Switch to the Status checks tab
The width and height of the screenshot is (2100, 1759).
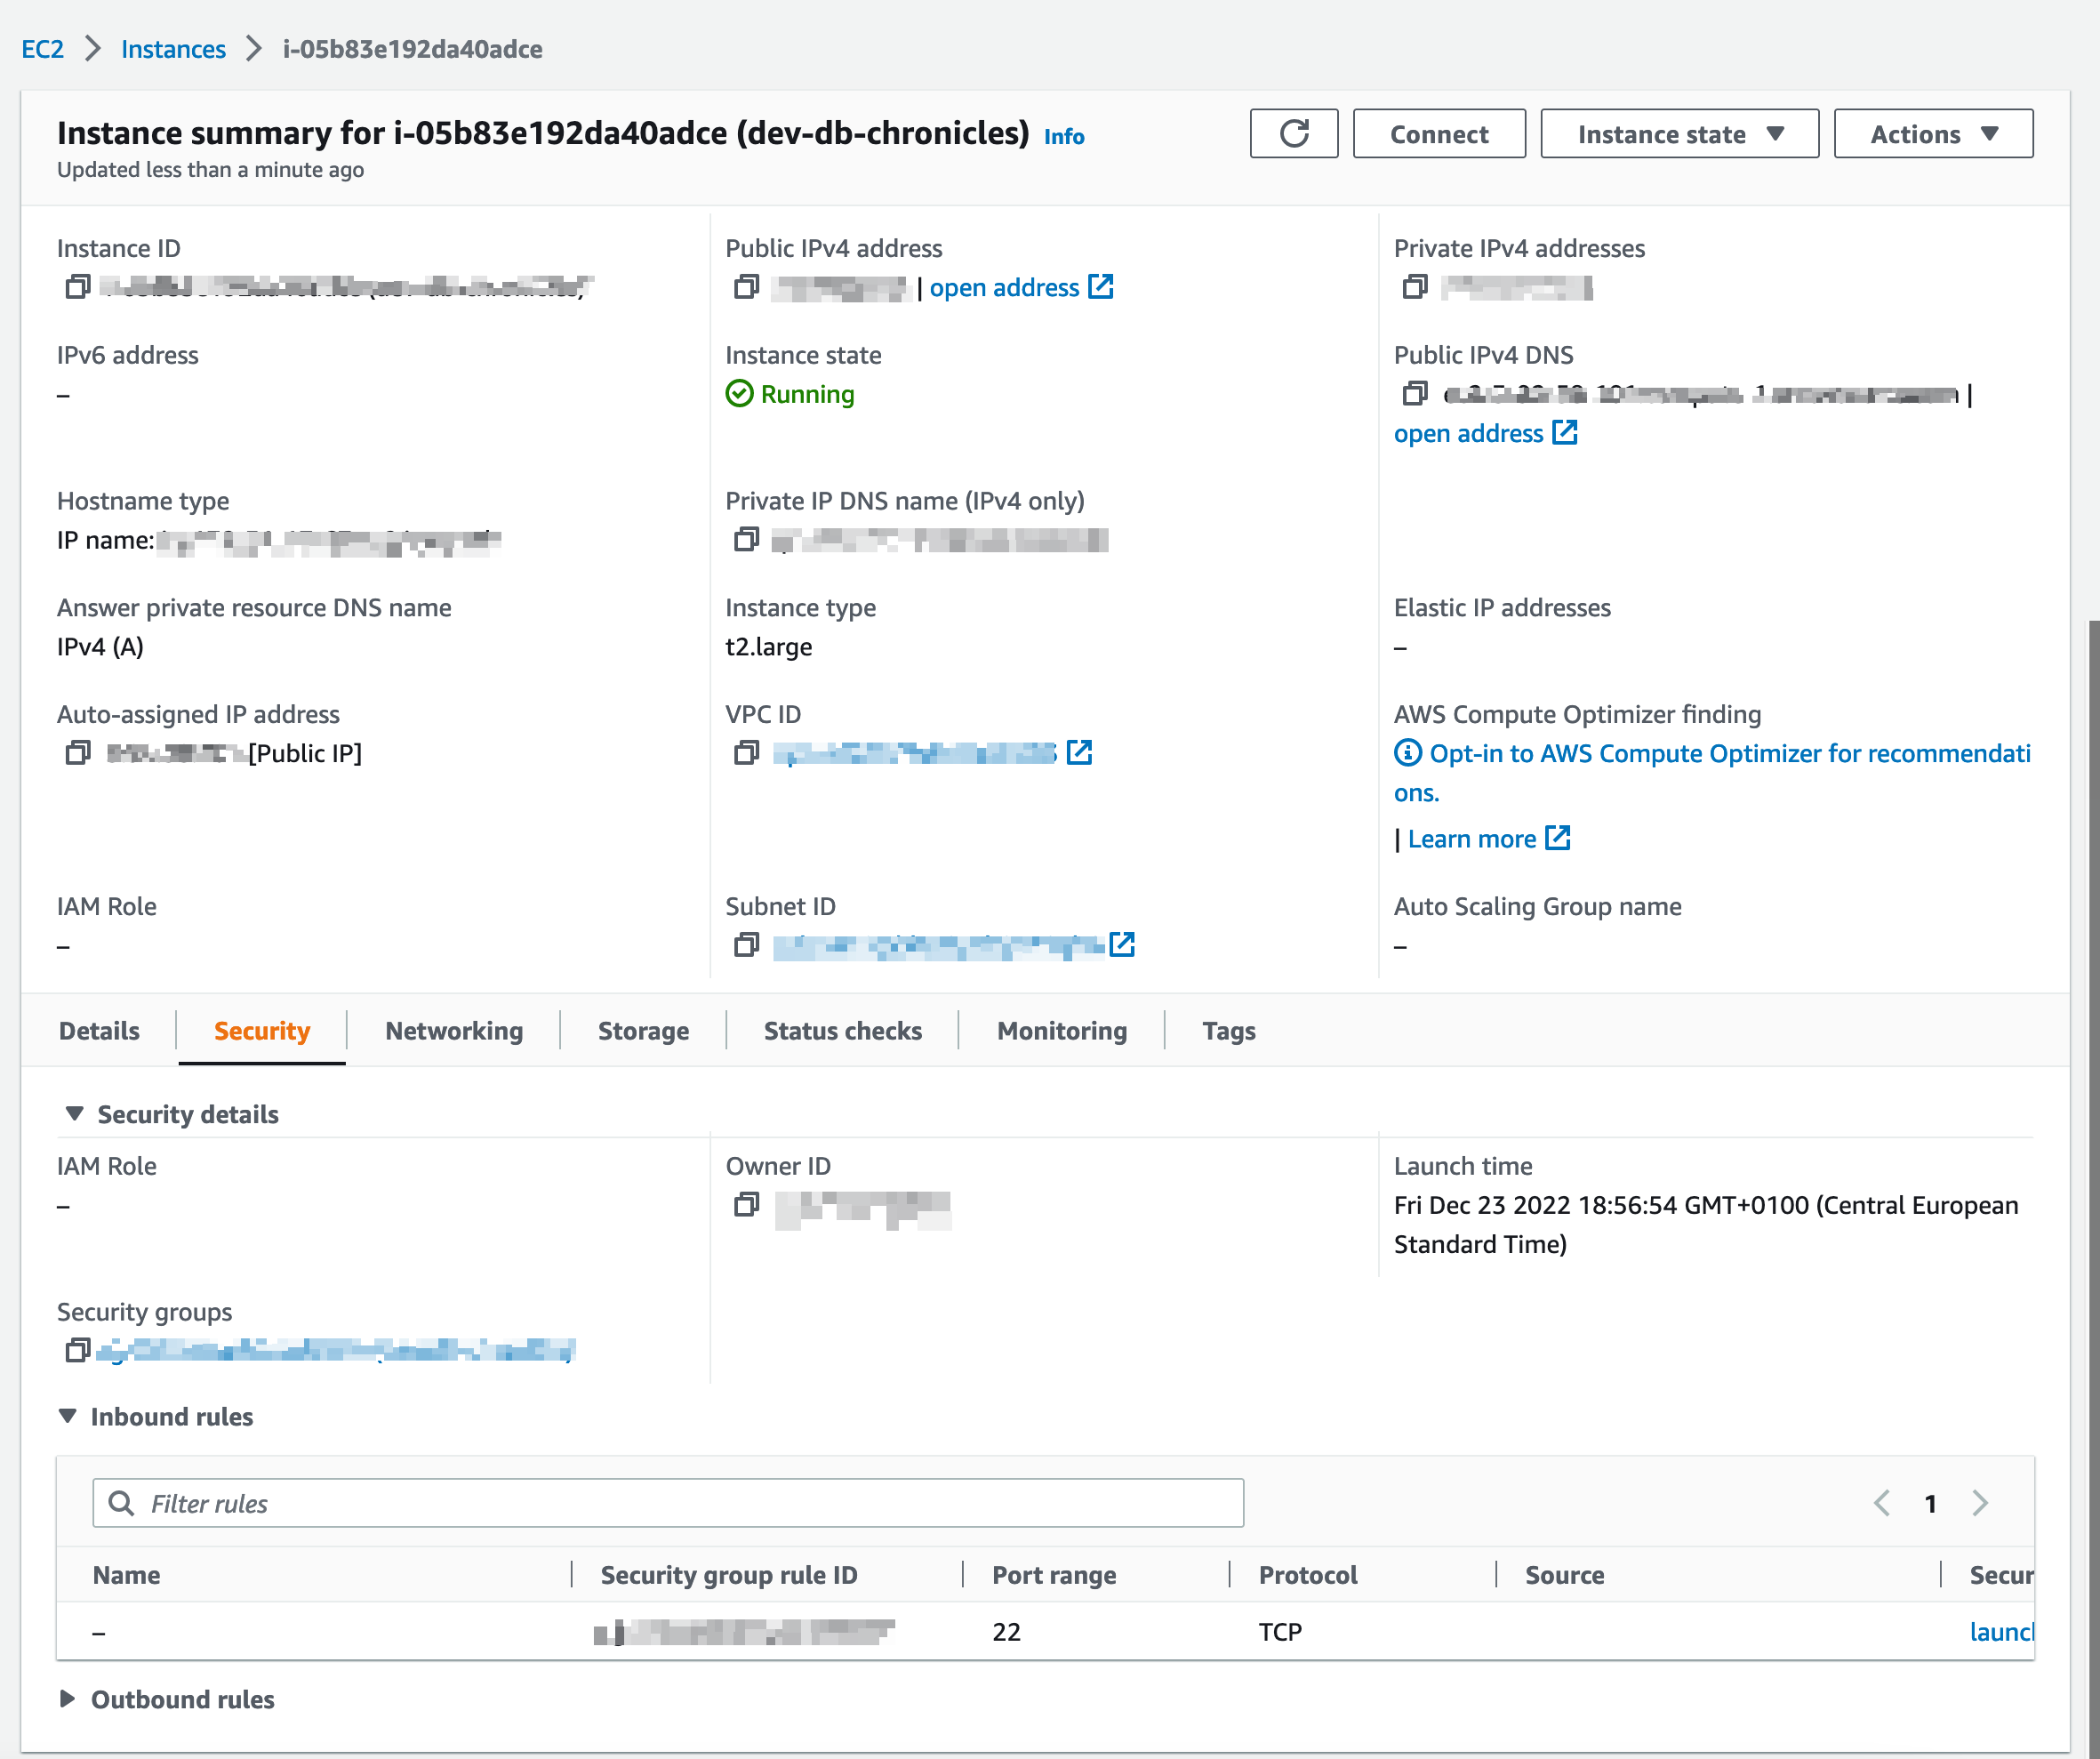[842, 1031]
